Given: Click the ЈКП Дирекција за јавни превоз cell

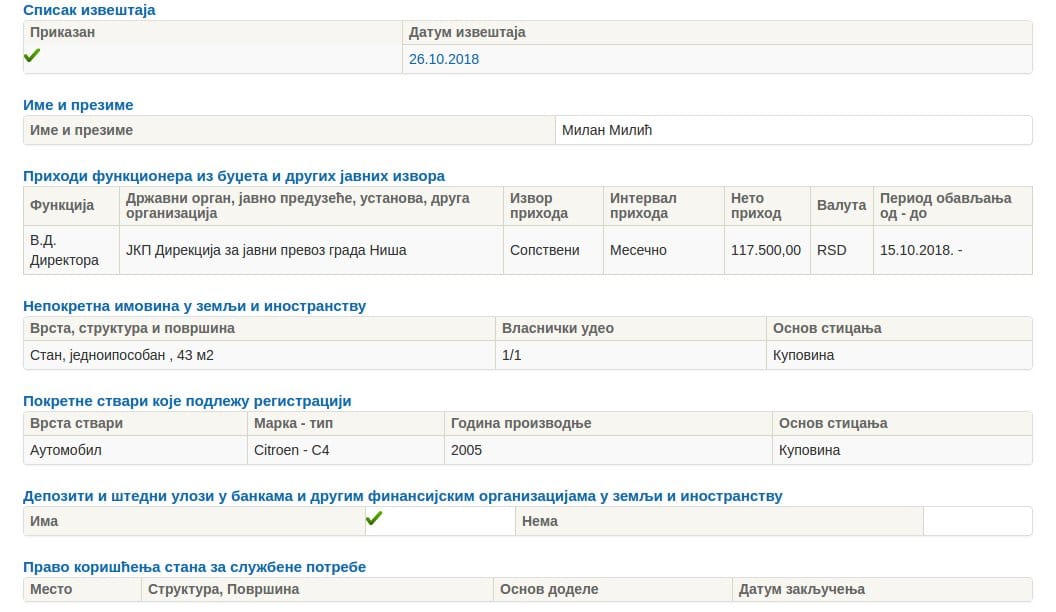Looking at the screenshot, I should (x=266, y=250).
